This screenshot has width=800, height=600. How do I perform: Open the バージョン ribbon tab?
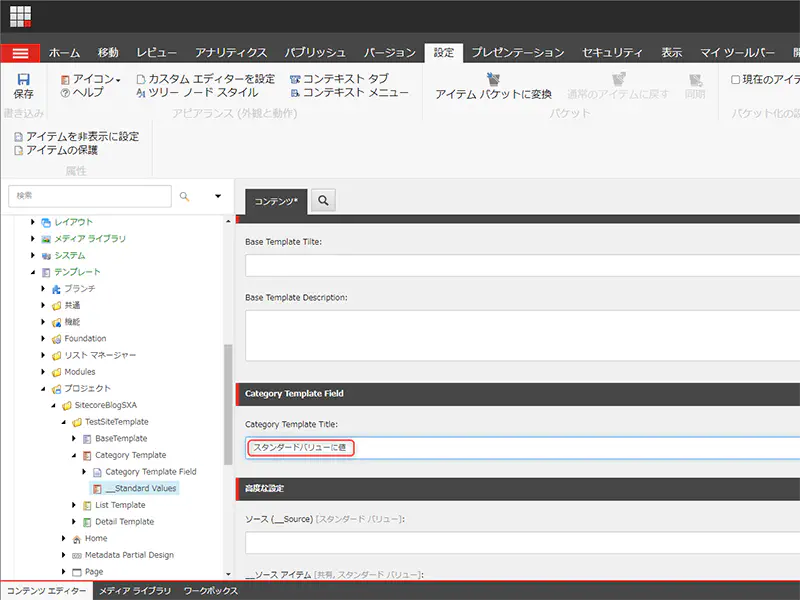[390, 53]
